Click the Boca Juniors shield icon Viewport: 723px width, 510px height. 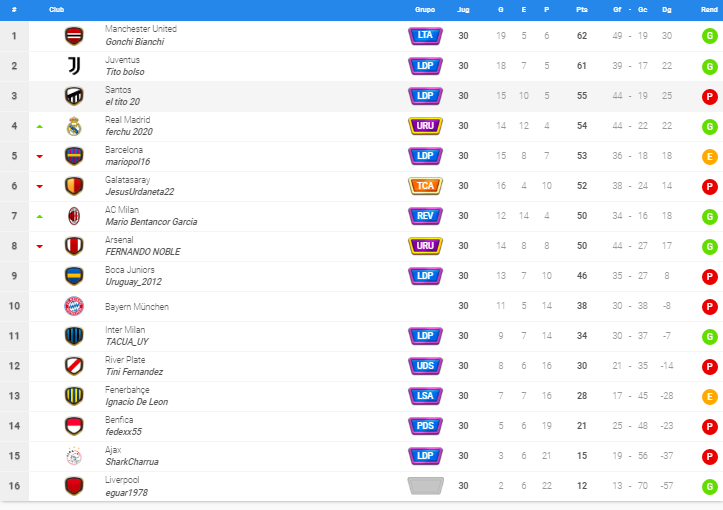pyautogui.click(x=74, y=276)
